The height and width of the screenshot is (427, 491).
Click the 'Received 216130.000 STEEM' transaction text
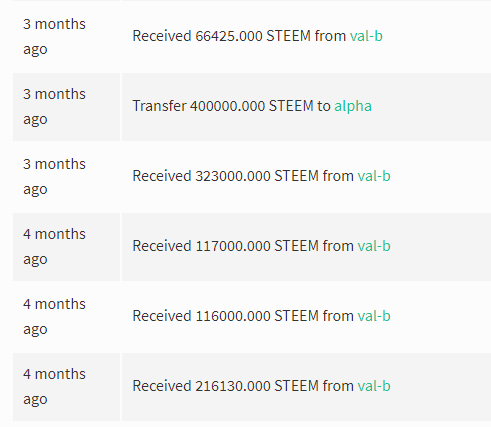click(x=226, y=386)
